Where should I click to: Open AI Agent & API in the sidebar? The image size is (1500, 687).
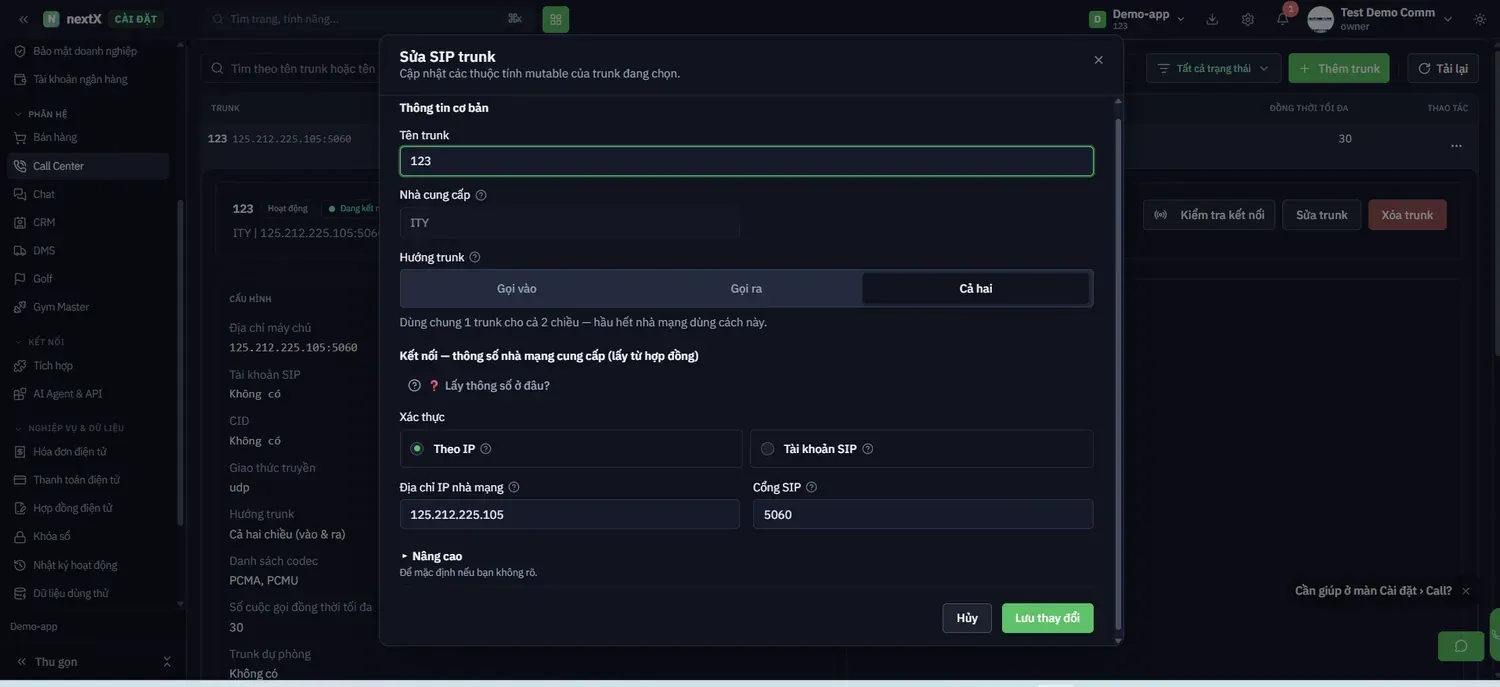pos(88,394)
